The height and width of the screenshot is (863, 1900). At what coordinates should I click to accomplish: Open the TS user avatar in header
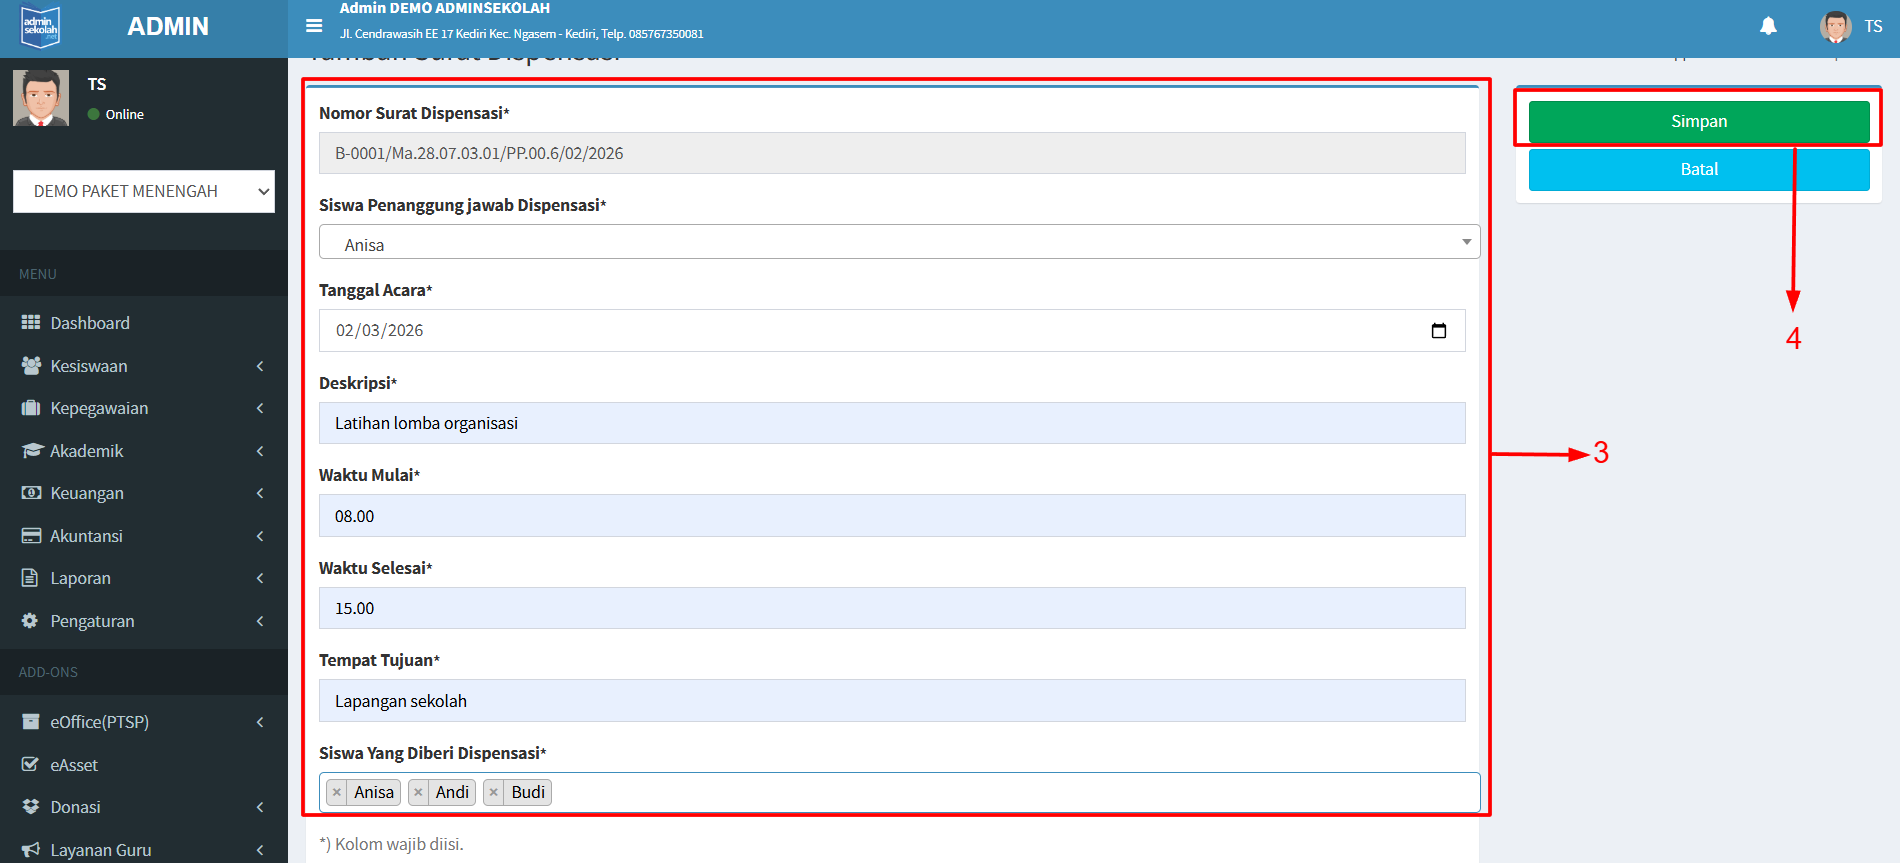[x=1835, y=27]
